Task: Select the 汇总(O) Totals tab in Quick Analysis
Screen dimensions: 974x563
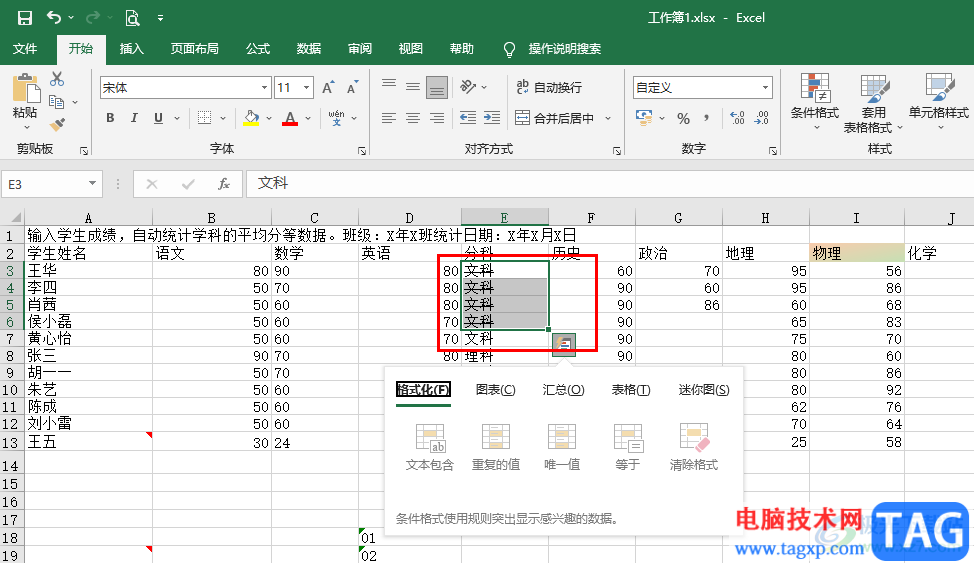Action: [x=563, y=390]
